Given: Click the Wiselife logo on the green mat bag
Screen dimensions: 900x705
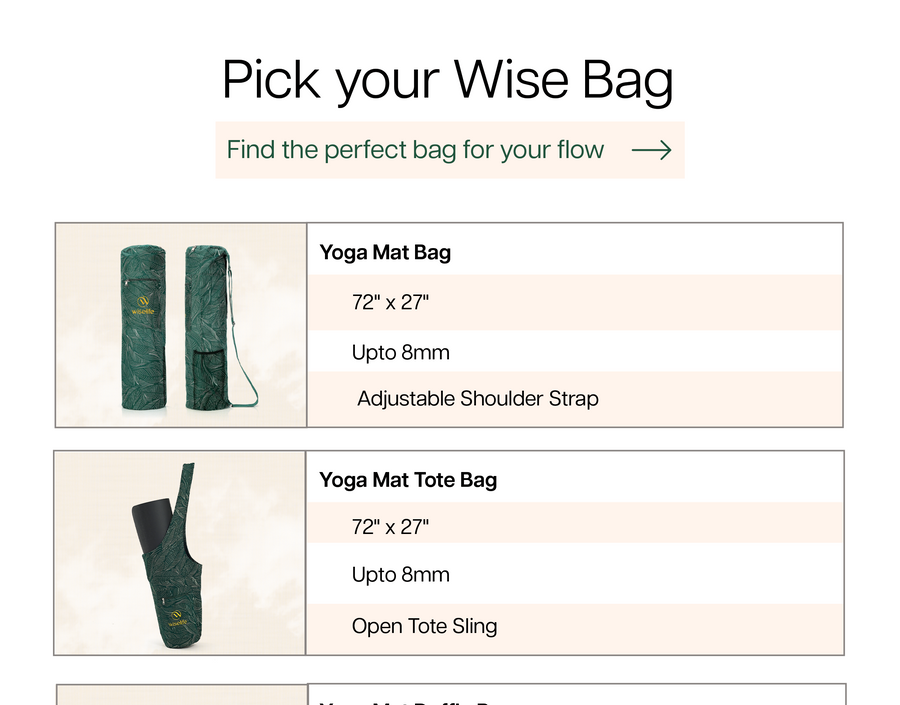Looking at the screenshot, I should click(144, 304).
